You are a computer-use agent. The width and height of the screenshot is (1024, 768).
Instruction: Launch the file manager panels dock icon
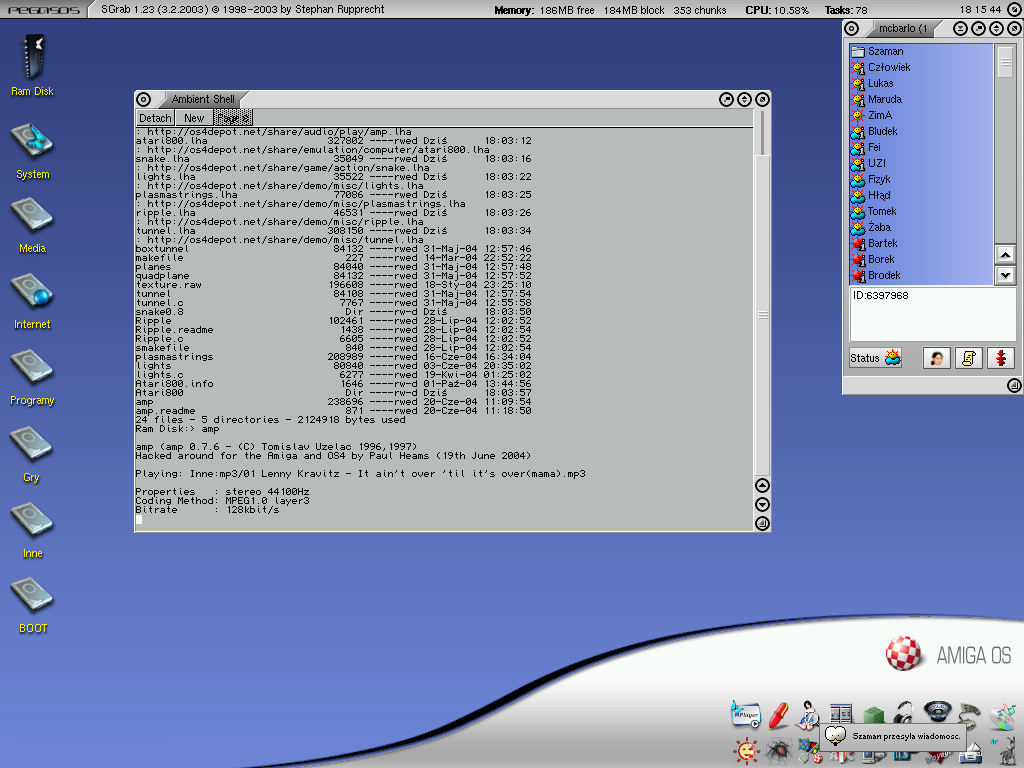[840, 714]
